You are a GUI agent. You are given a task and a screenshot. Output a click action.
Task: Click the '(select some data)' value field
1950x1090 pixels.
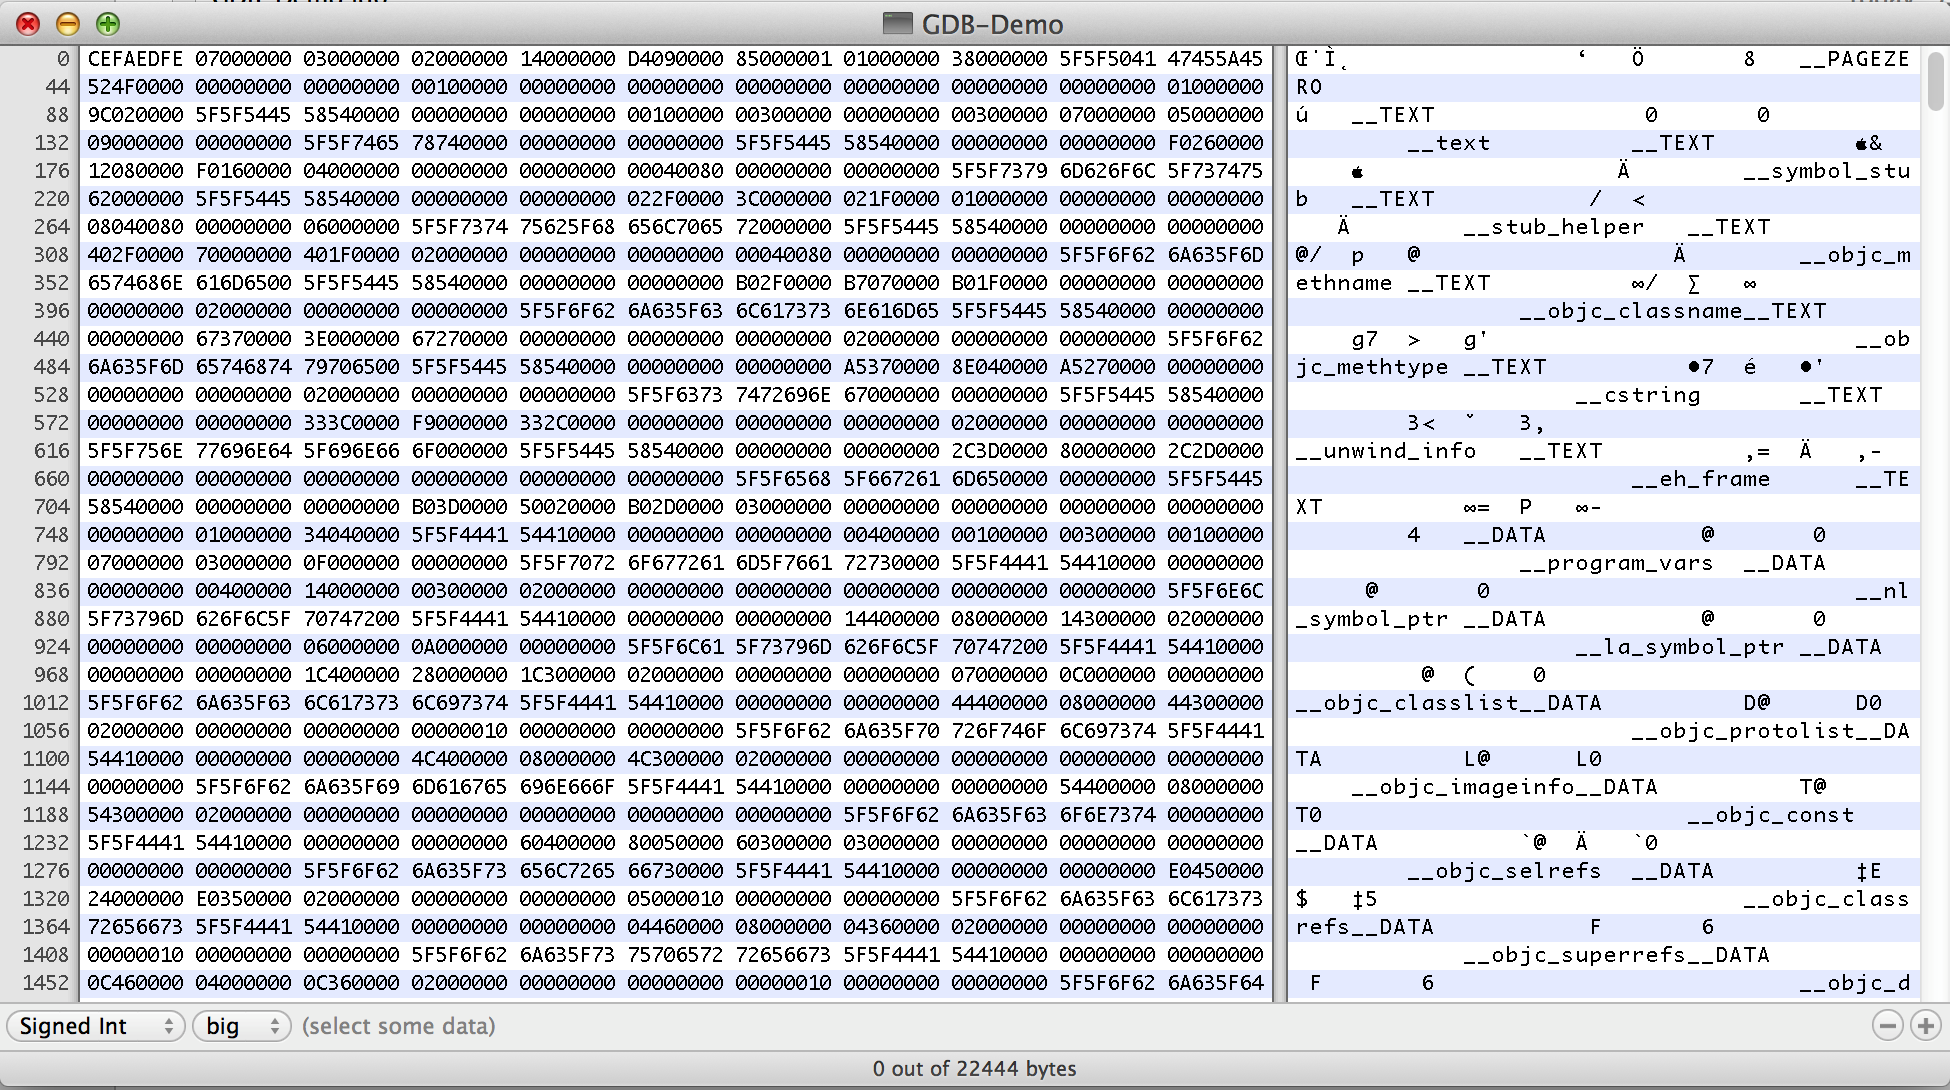[398, 1026]
